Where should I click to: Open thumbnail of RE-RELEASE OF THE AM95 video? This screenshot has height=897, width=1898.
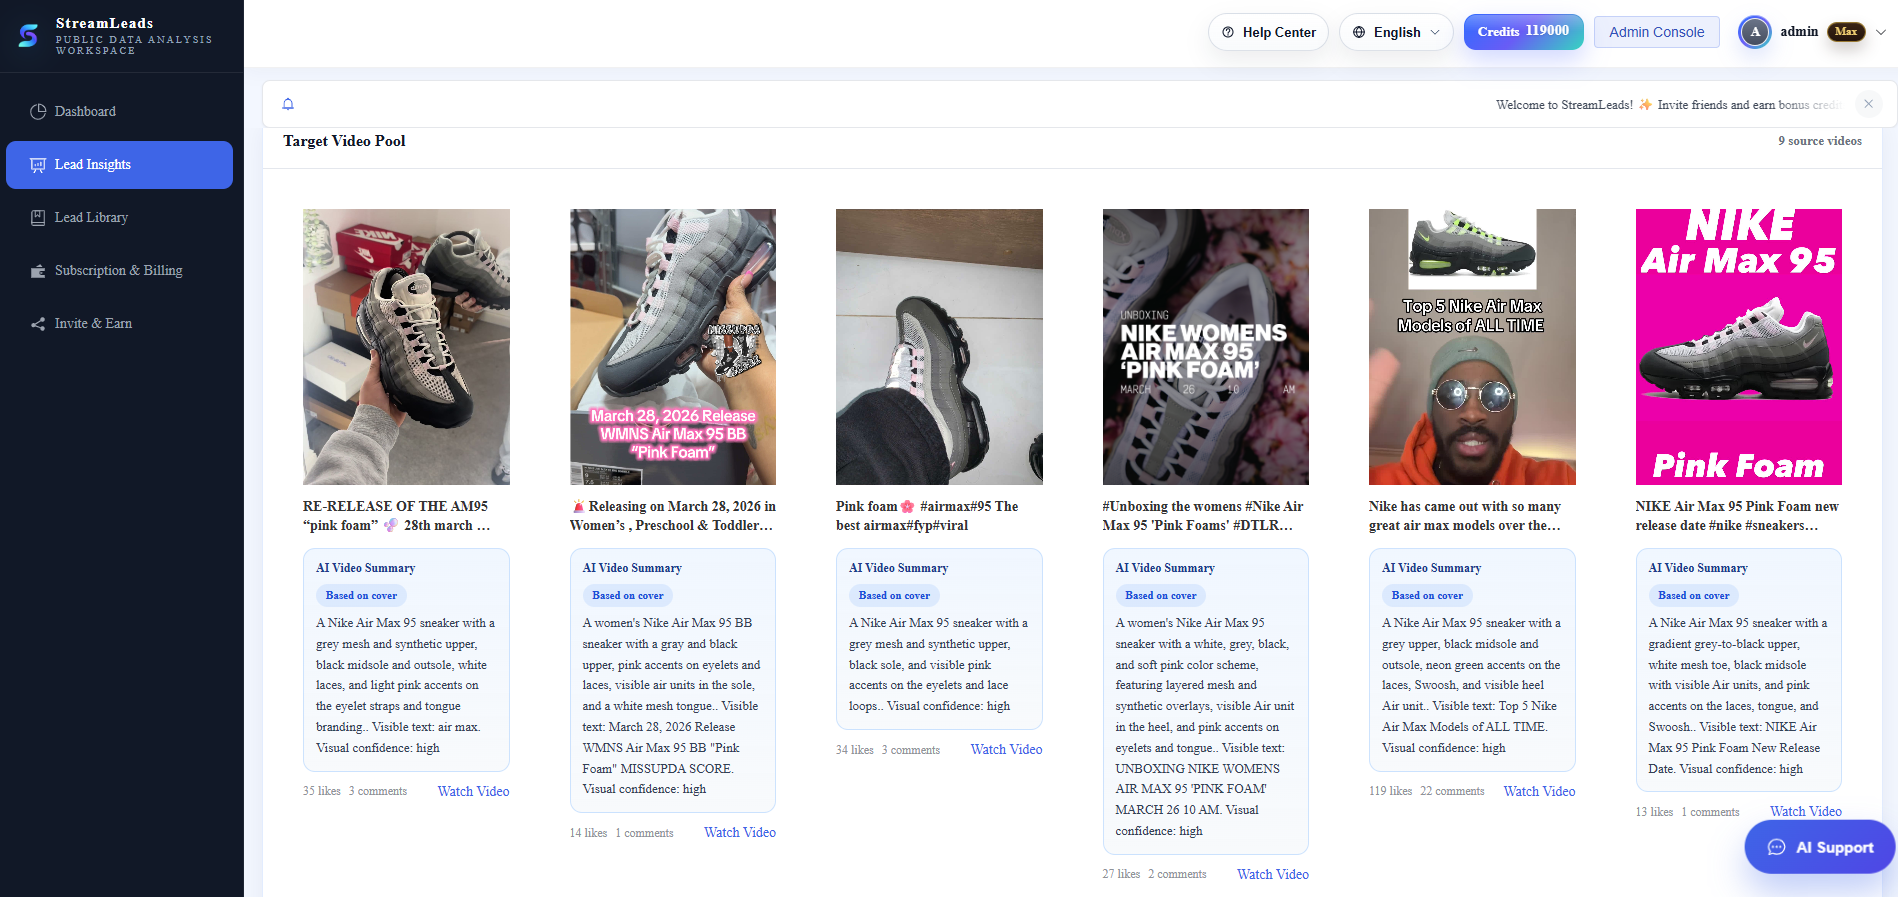tap(406, 347)
